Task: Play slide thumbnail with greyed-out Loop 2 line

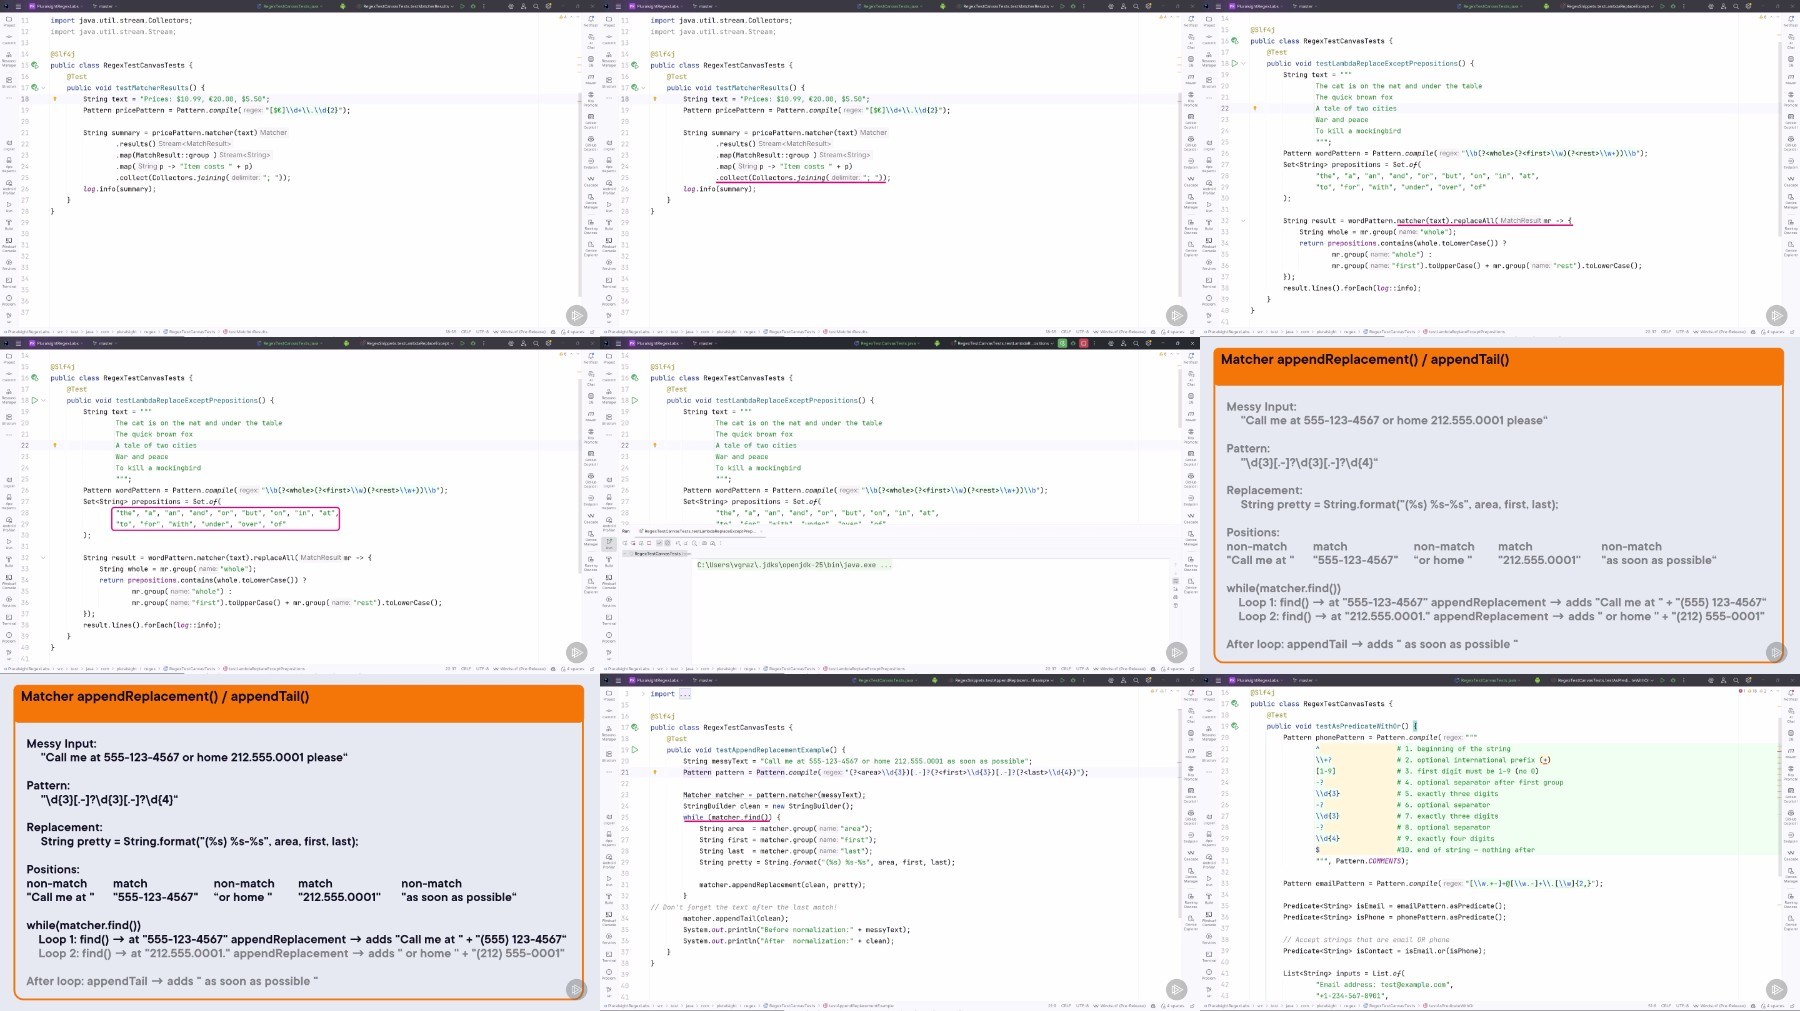Action: (x=576, y=989)
